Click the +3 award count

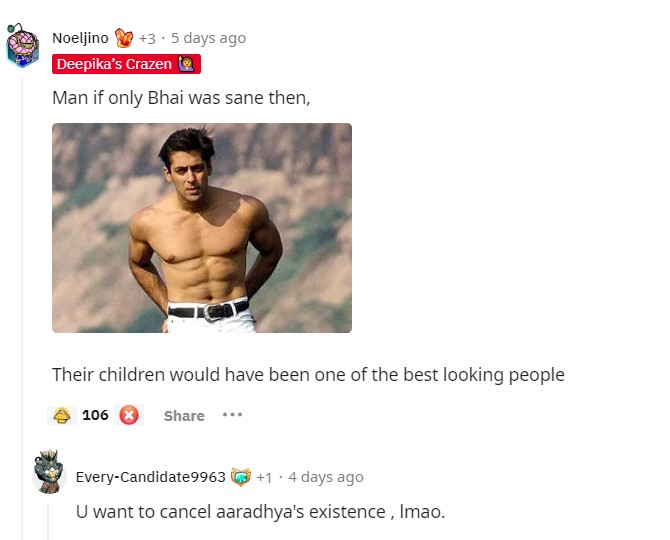point(147,38)
